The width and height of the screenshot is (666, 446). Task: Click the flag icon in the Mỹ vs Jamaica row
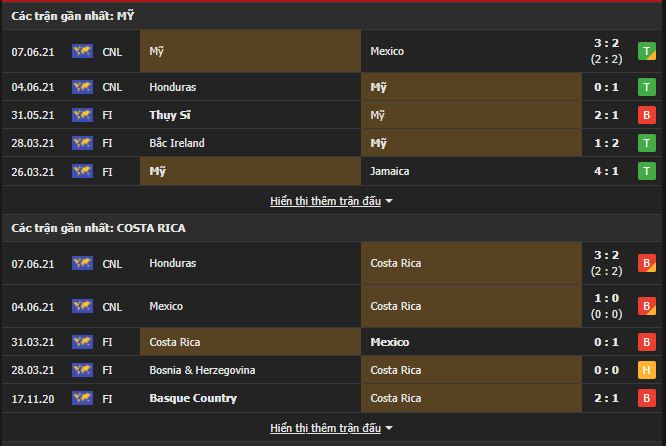(x=82, y=171)
